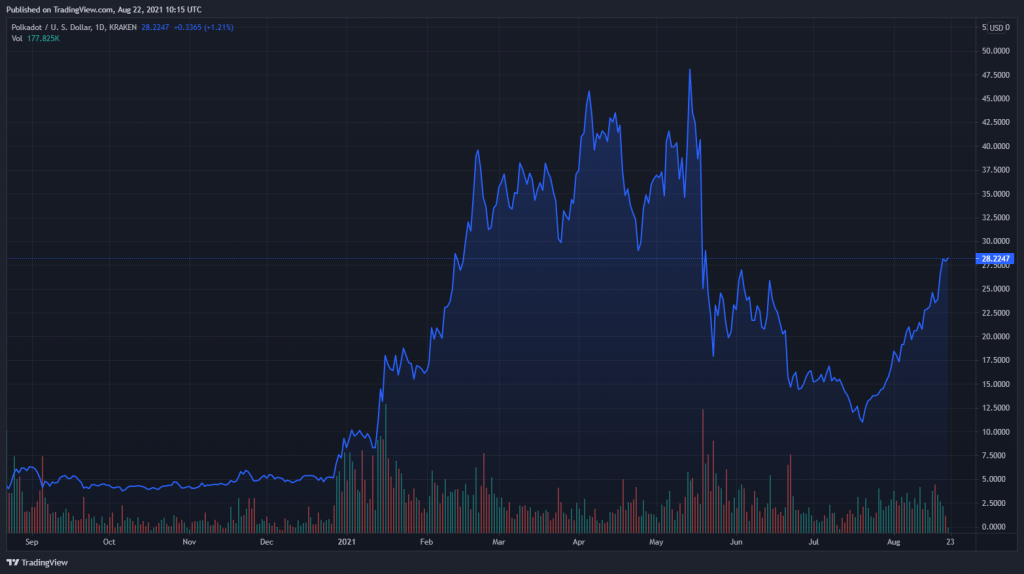Select the 2021 label on time axis
The height and width of the screenshot is (574, 1024).
tap(346, 542)
